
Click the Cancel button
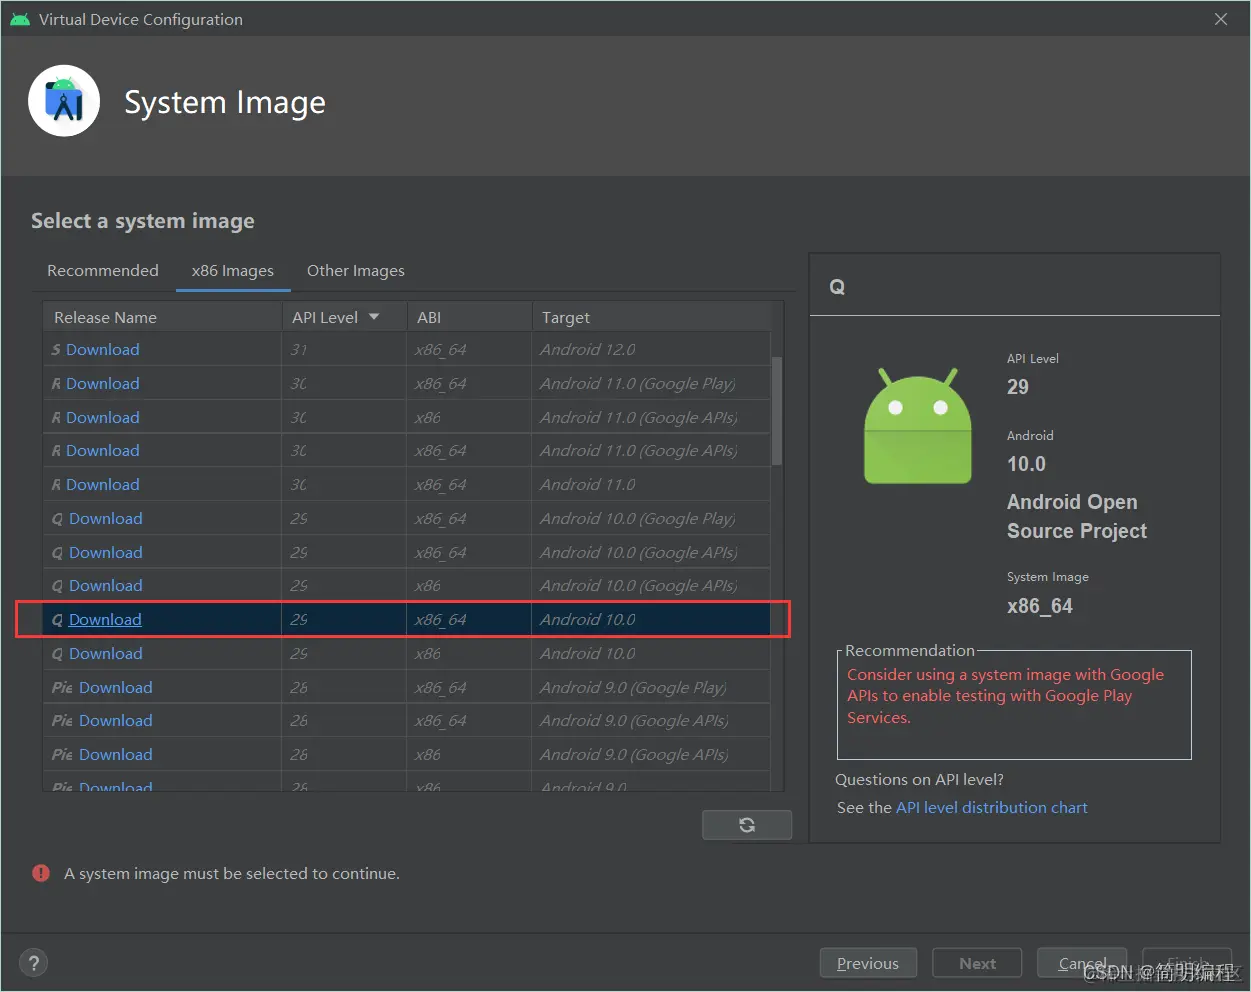[1082, 963]
